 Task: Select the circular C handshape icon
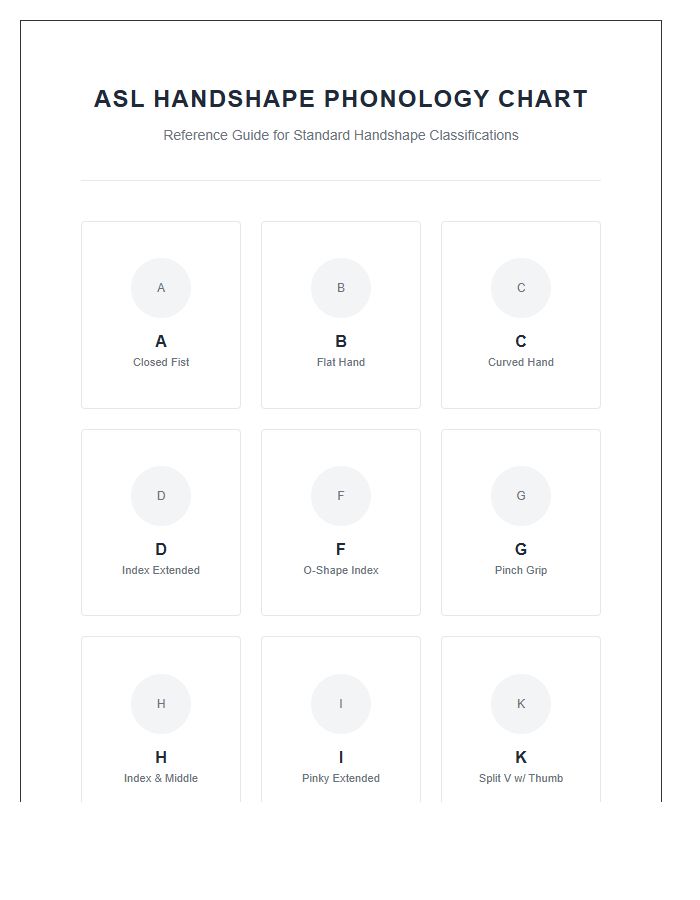click(x=521, y=288)
